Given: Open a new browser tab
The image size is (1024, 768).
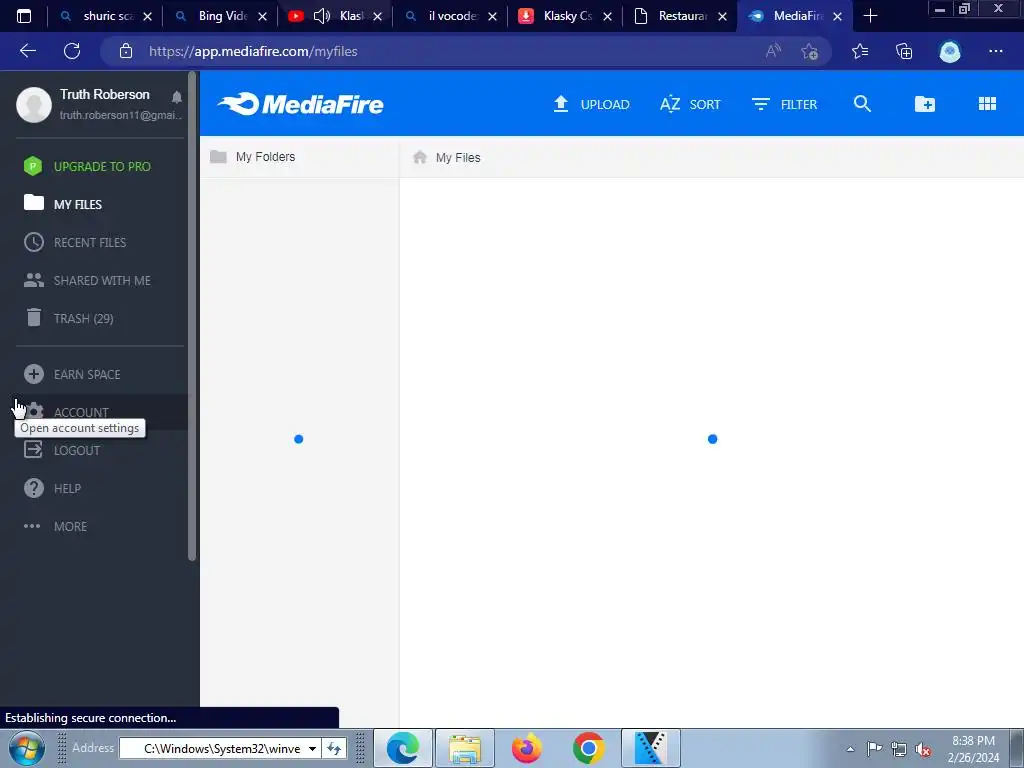Looking at the screenshot, I should point(870,16).
